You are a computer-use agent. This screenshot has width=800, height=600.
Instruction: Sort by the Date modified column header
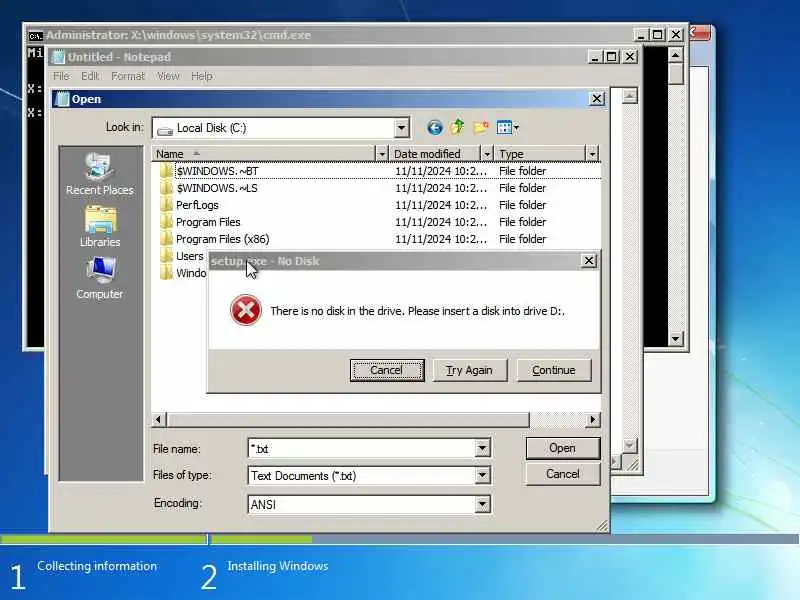(x=435, y=154)
